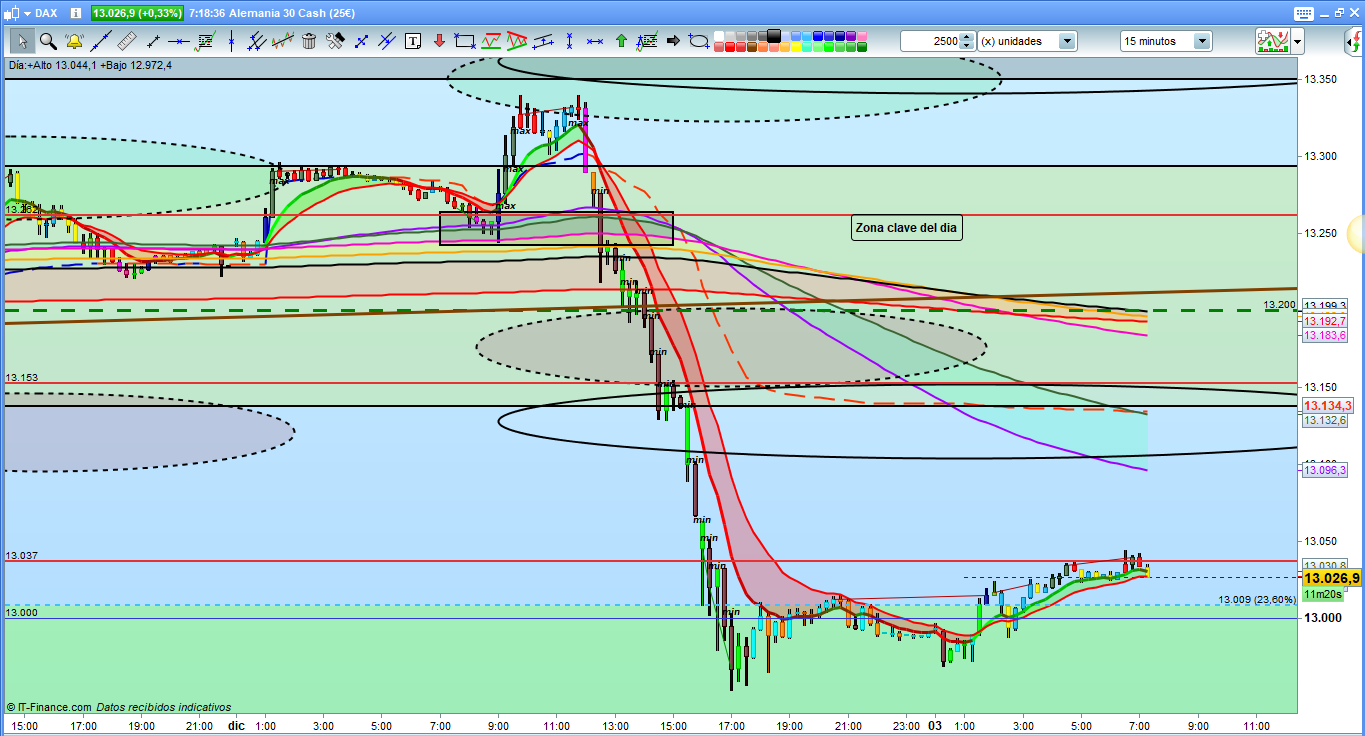Image resolution: width=1365 pixels, height=736 pixels.
Task: Click the trash can delete-objects icon
Action: (x=309, y=41)
